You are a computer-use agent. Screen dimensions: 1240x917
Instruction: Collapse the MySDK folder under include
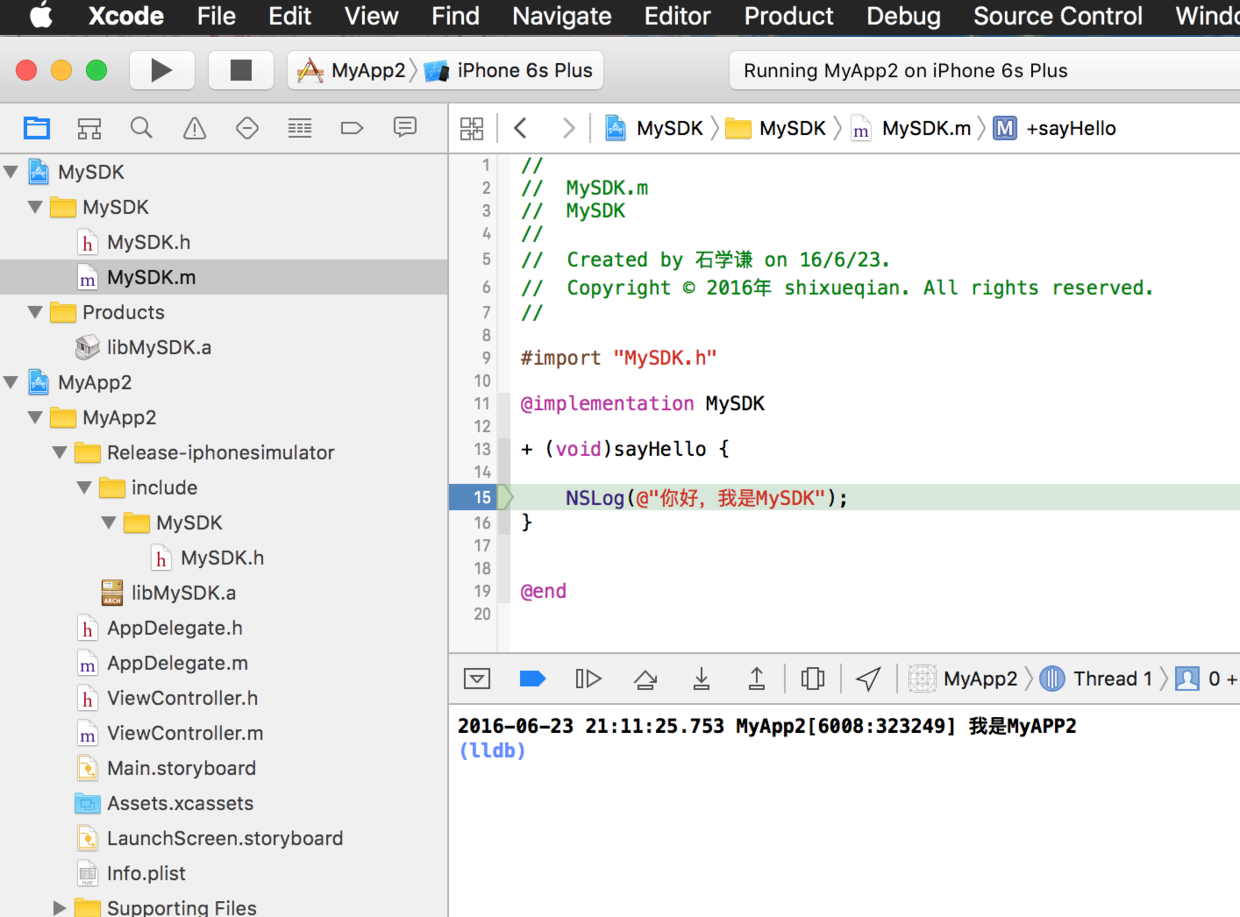coord(109,523)
